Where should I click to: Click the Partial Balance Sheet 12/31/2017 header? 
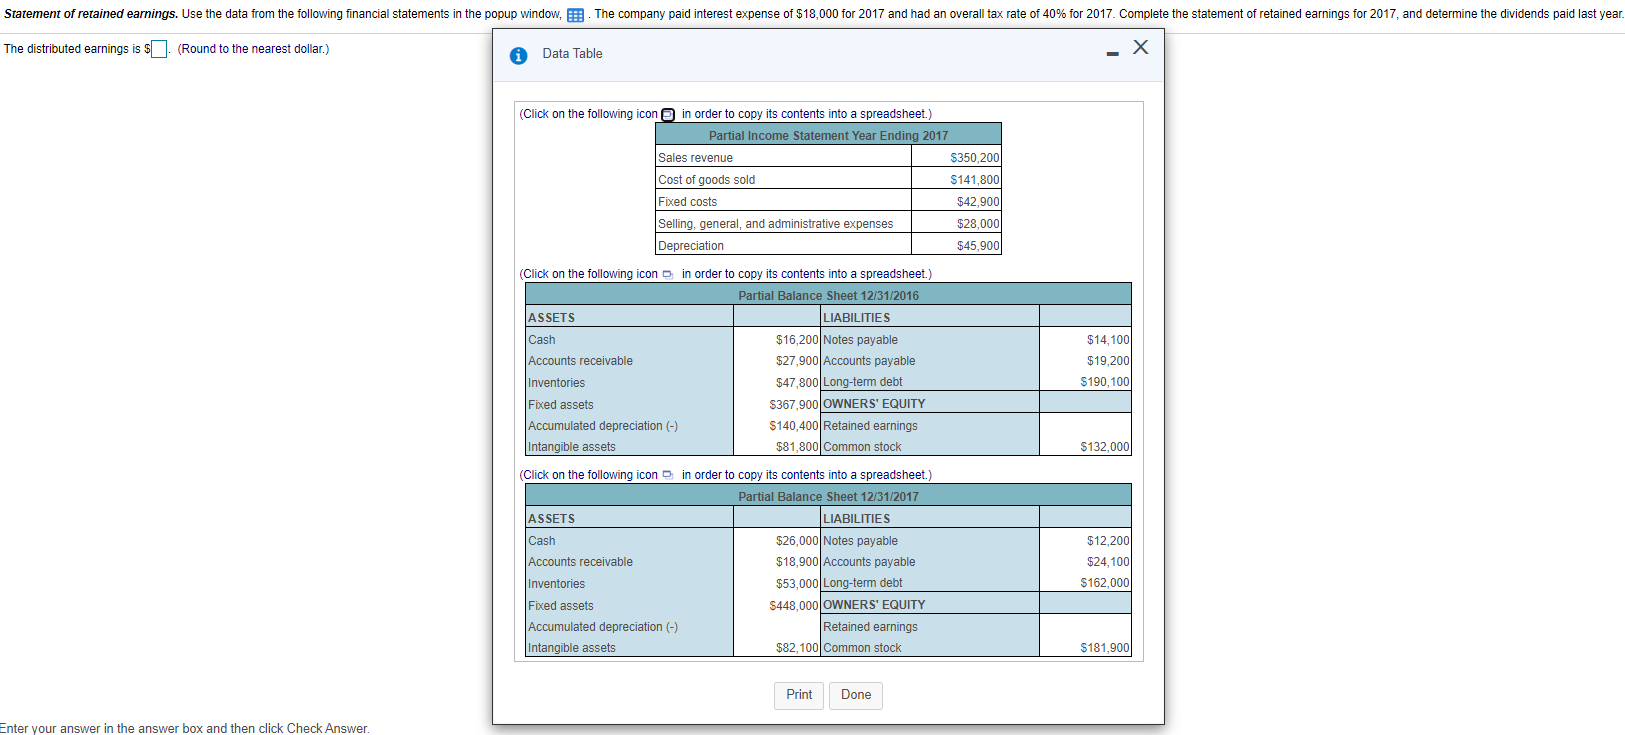pyautogui.click(x=828, y=497)
